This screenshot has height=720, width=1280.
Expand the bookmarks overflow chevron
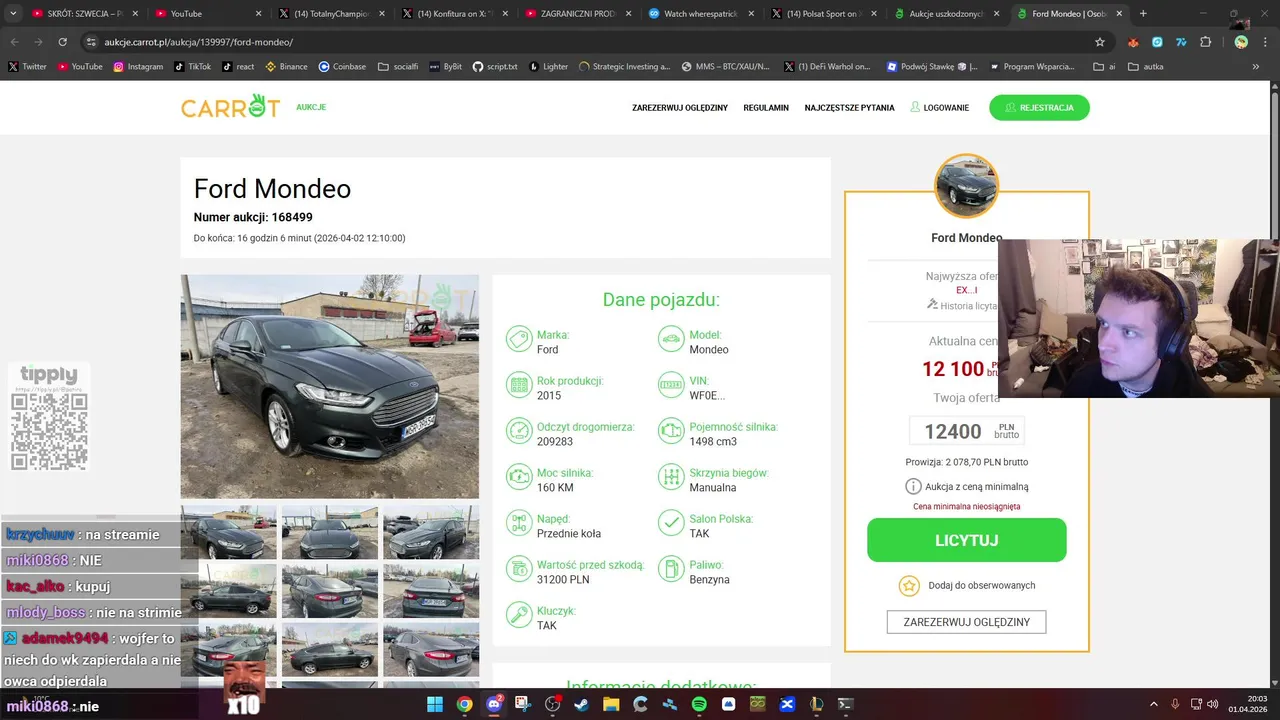1256,67
